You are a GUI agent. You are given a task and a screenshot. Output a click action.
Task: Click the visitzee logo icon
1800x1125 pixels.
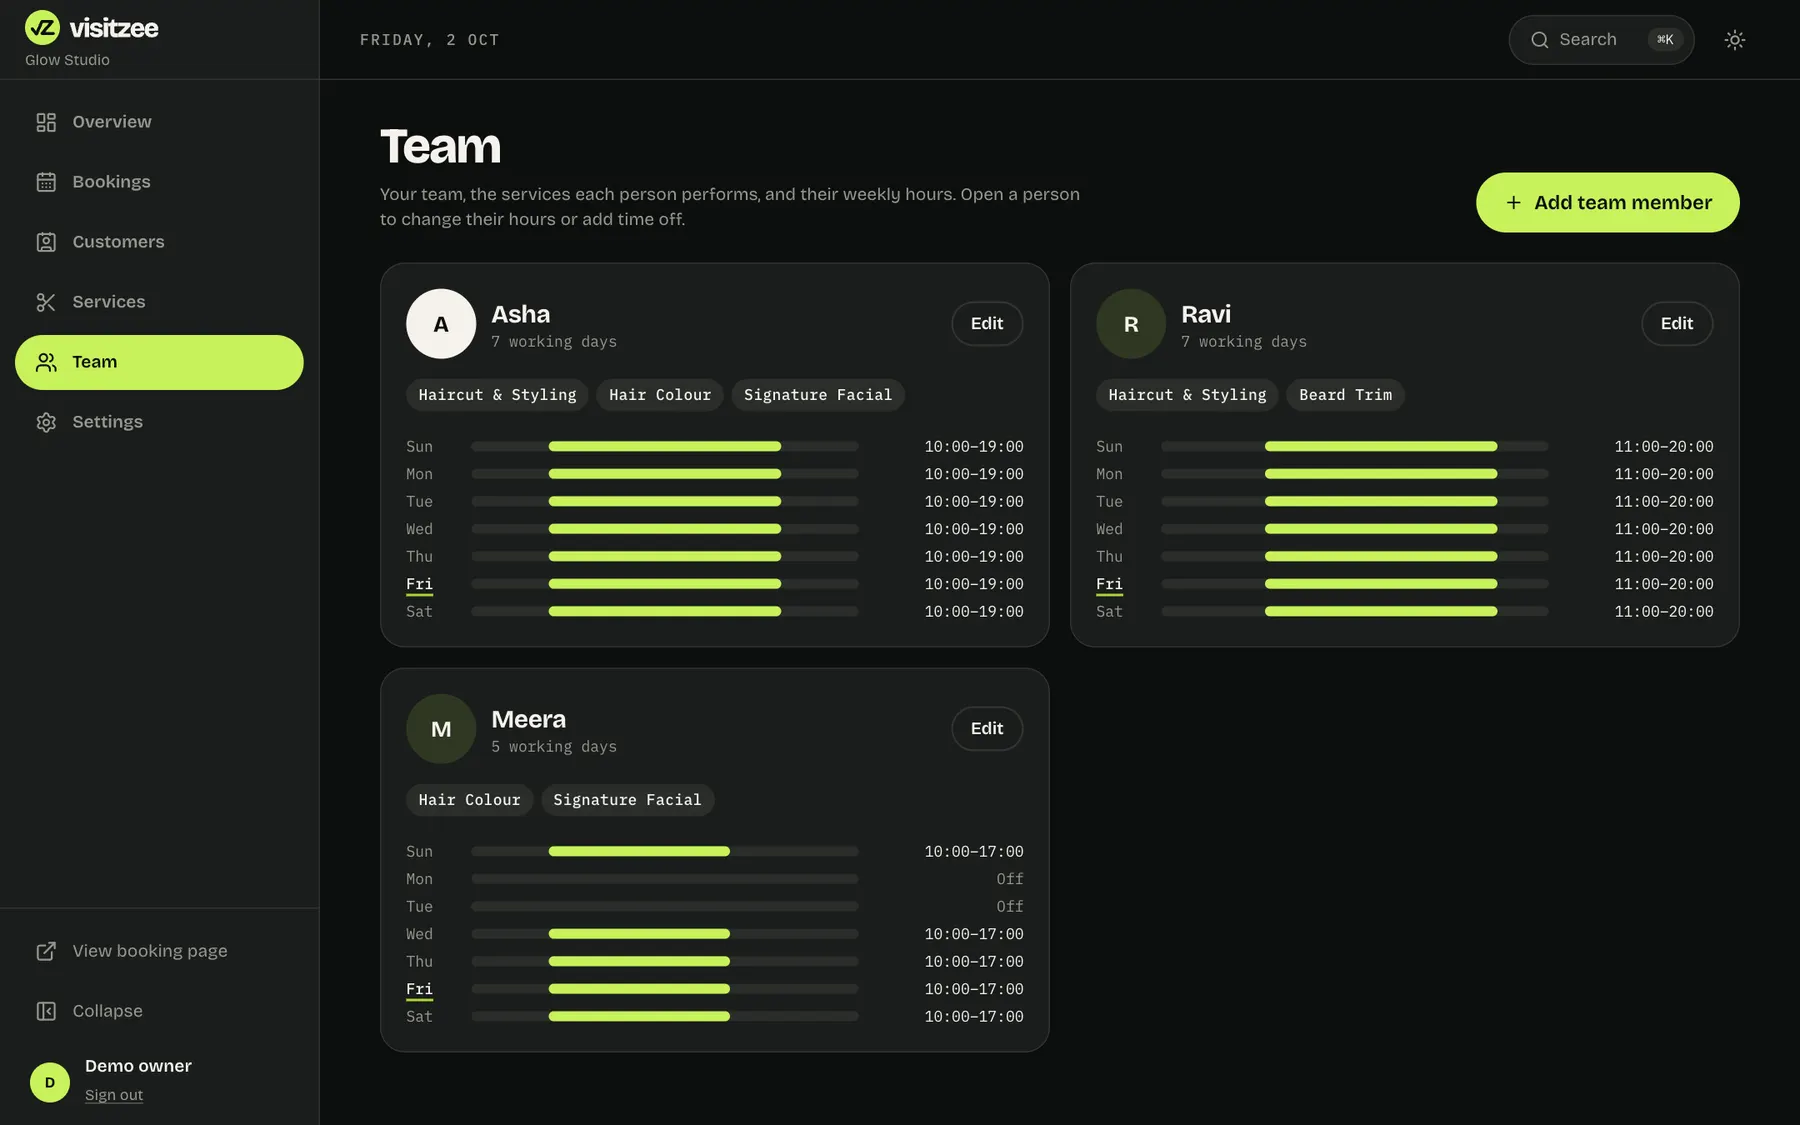click(x=42, y=28)
